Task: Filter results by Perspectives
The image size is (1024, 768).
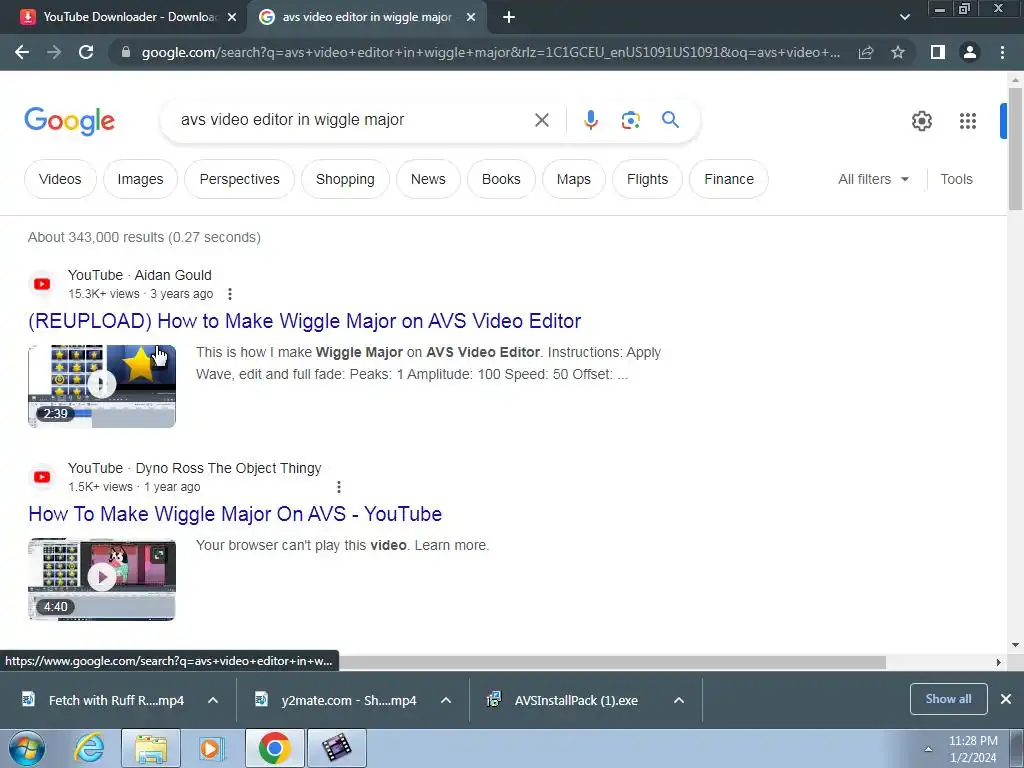Action: [x=240, y=179]
